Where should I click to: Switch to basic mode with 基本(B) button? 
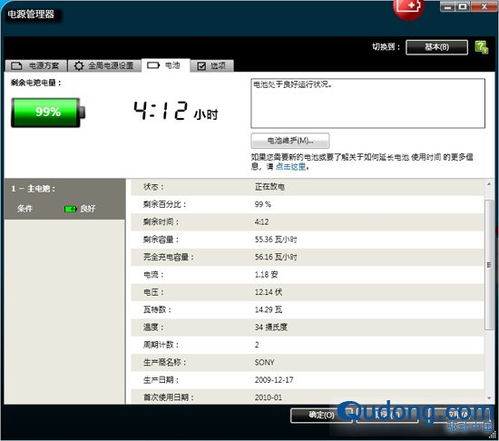[437, 47]
